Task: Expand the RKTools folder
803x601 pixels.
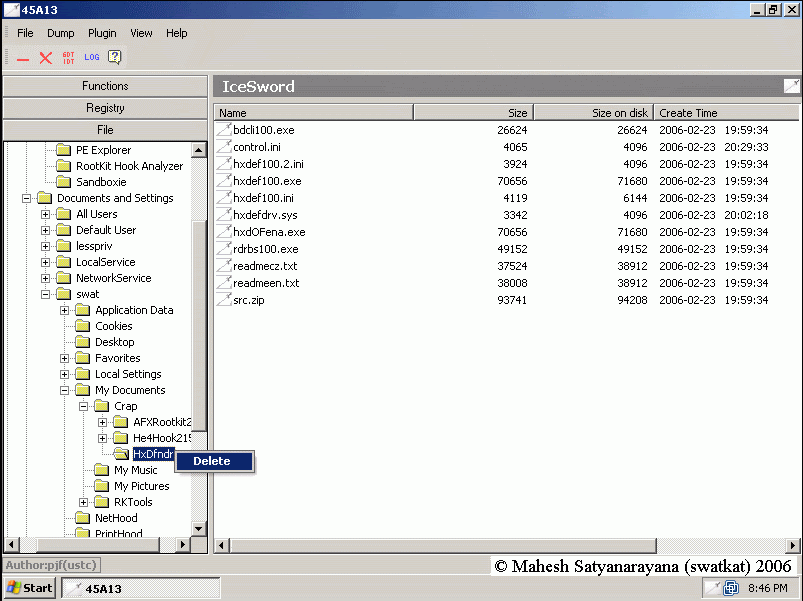Action: tap(83, 502)
